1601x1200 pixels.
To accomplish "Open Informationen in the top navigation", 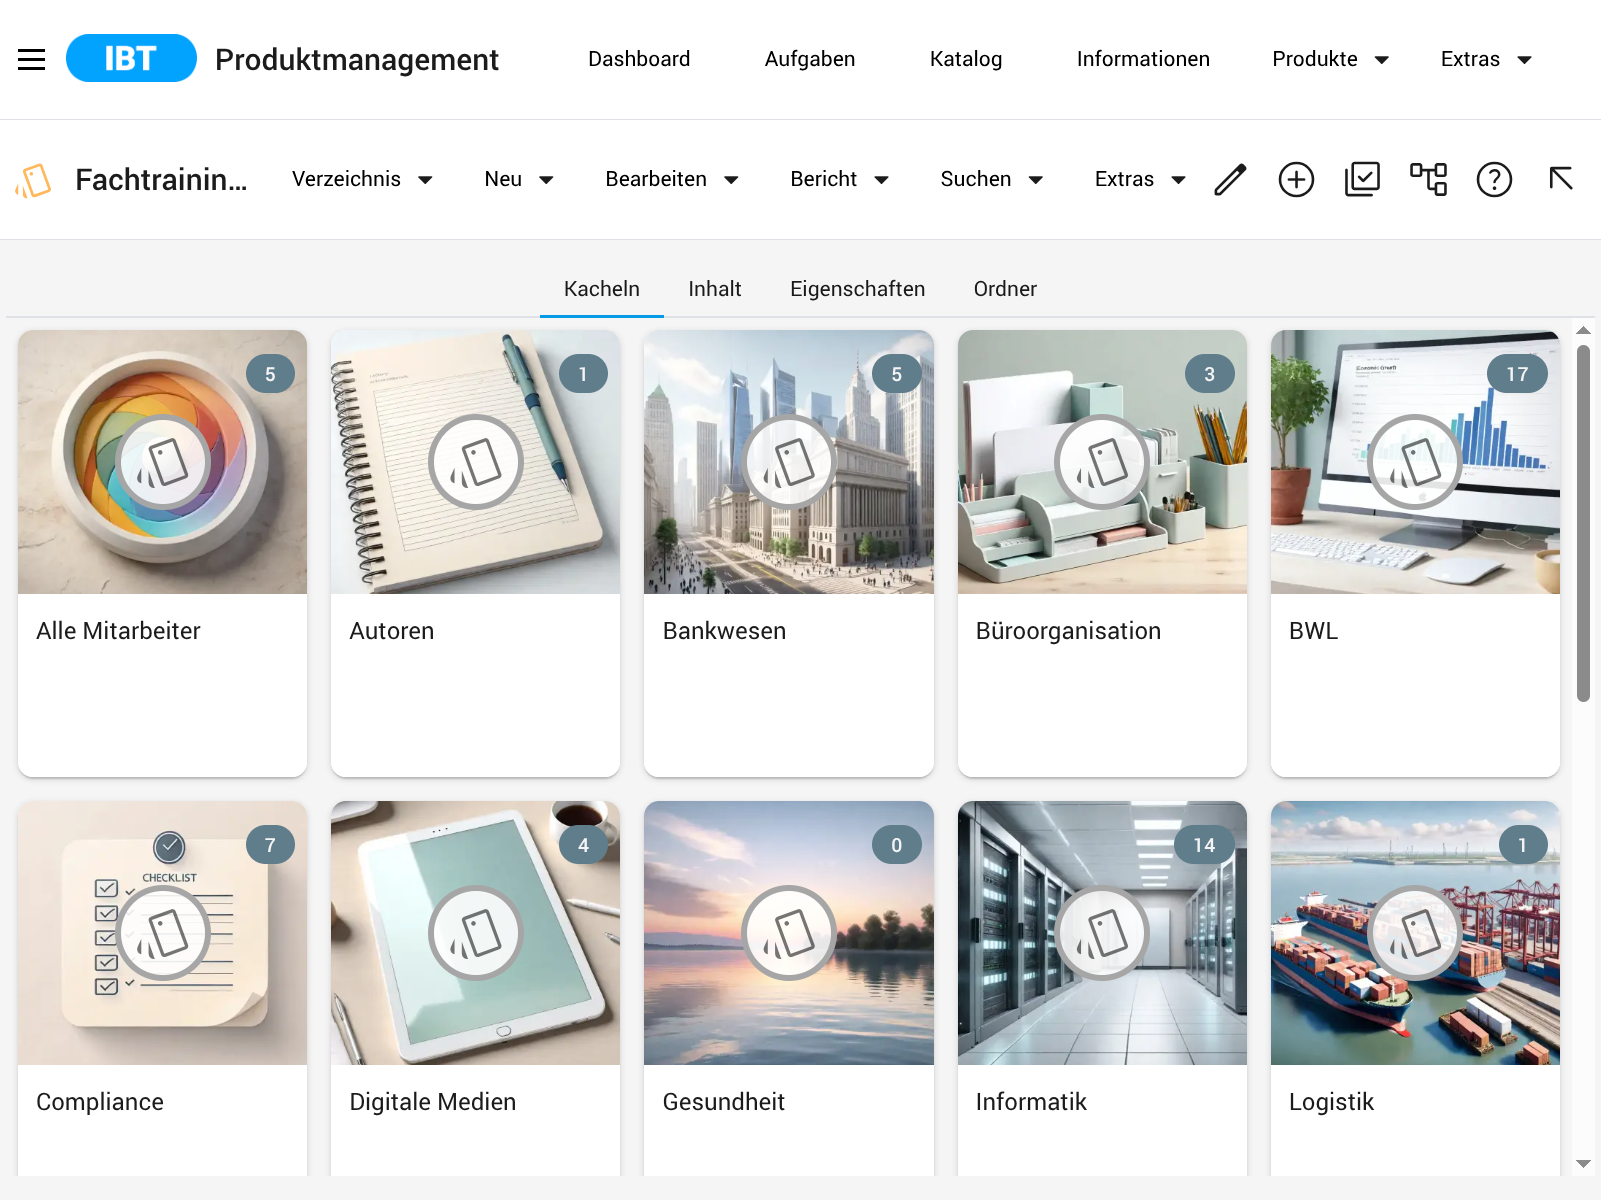I will point(1143,59).
